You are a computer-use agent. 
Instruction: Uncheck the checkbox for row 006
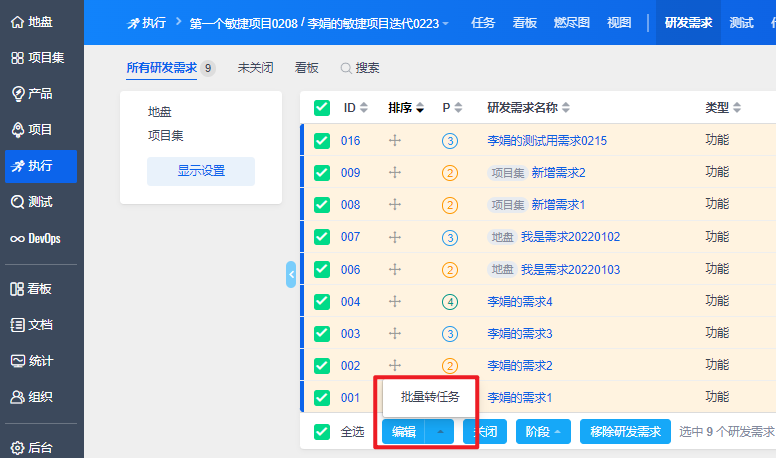tap(322, 269)
